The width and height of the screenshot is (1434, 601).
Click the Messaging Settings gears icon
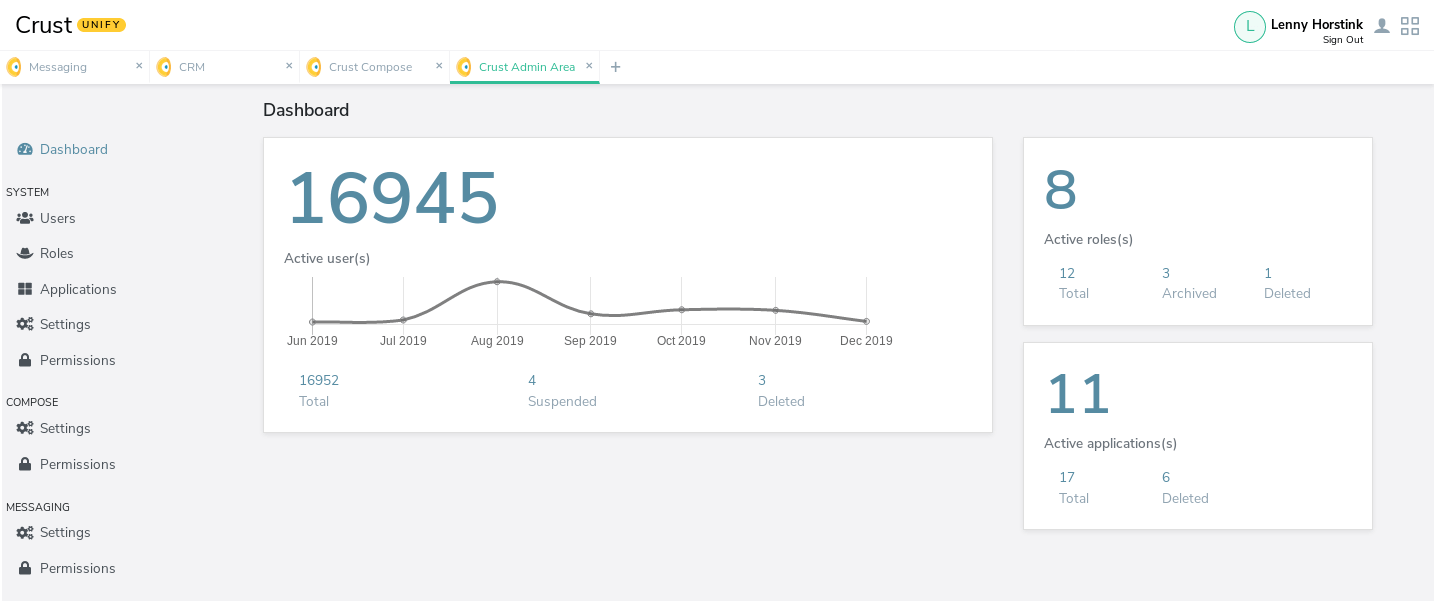click(25, 532)
